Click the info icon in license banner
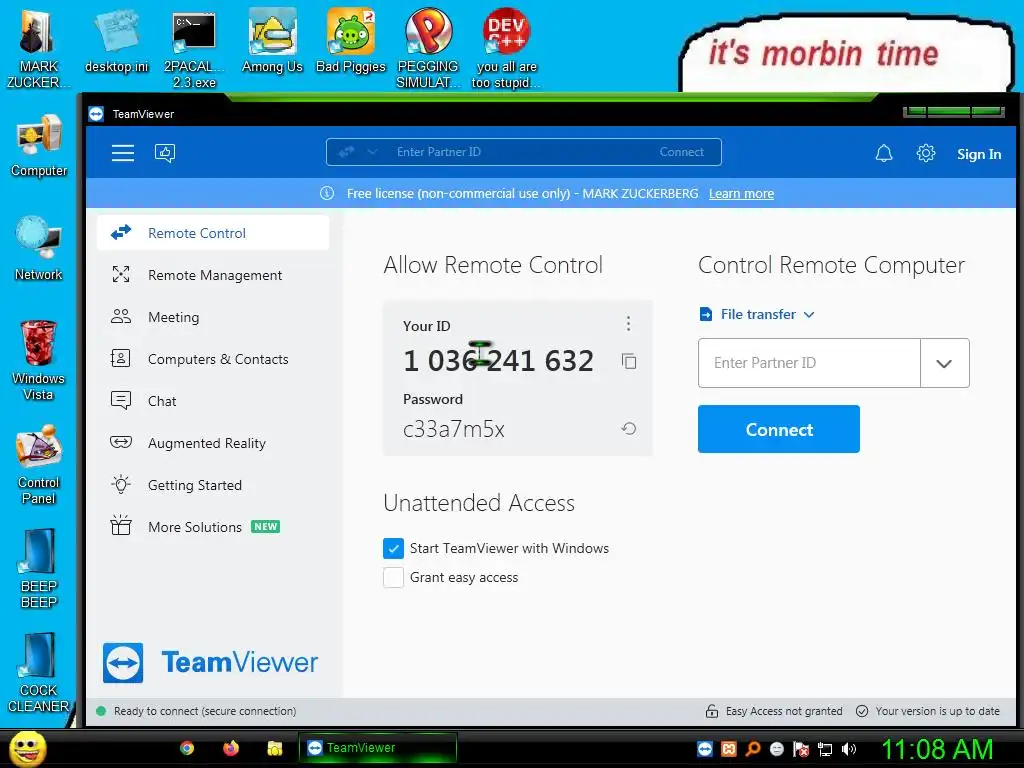1024x768 pixels. [327, 193]
